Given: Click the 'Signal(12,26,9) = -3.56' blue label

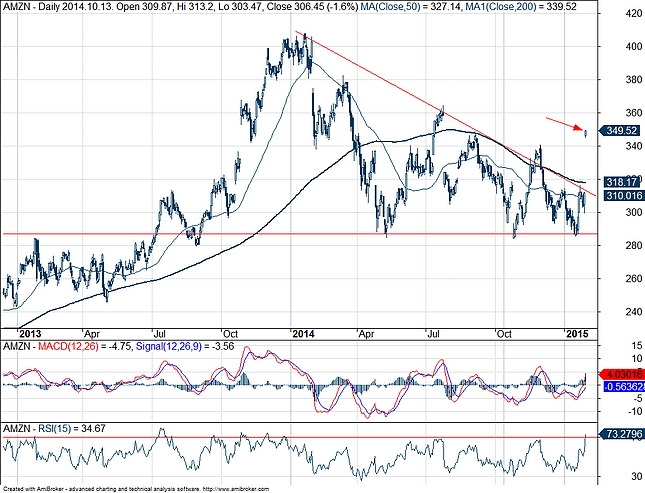Looking at the screenshot, I should [x=185, y=346].
